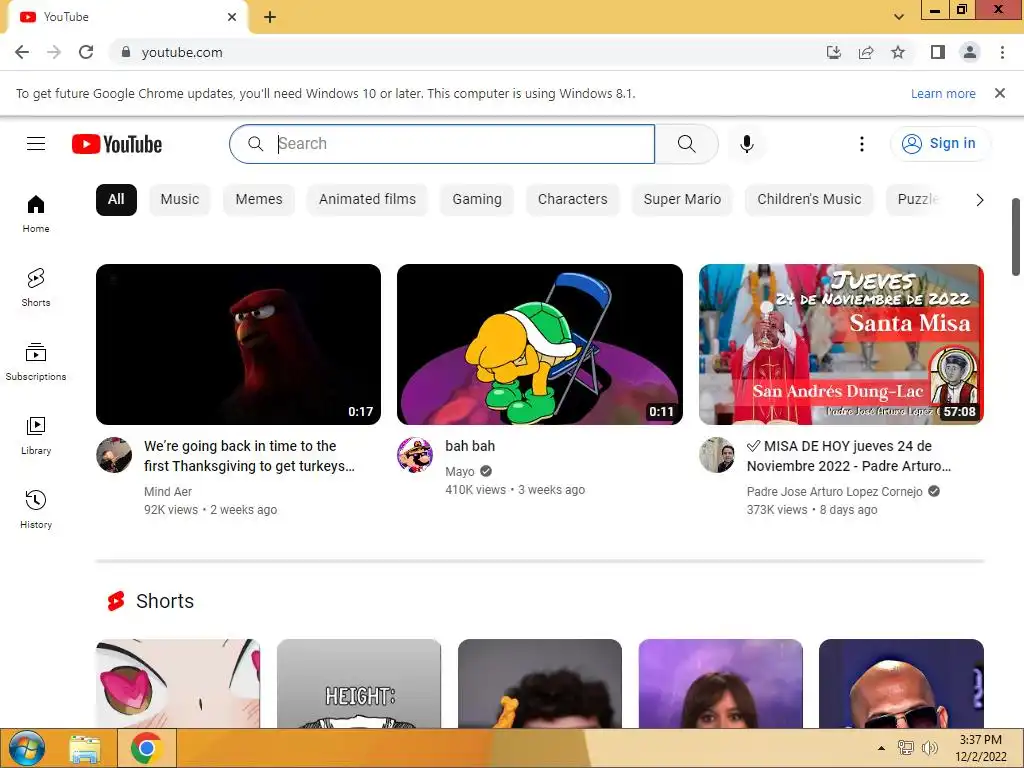1024x768 pixels.
Task: Select the All filter chip
Action: pyautogui.click(x=116, y=199)
